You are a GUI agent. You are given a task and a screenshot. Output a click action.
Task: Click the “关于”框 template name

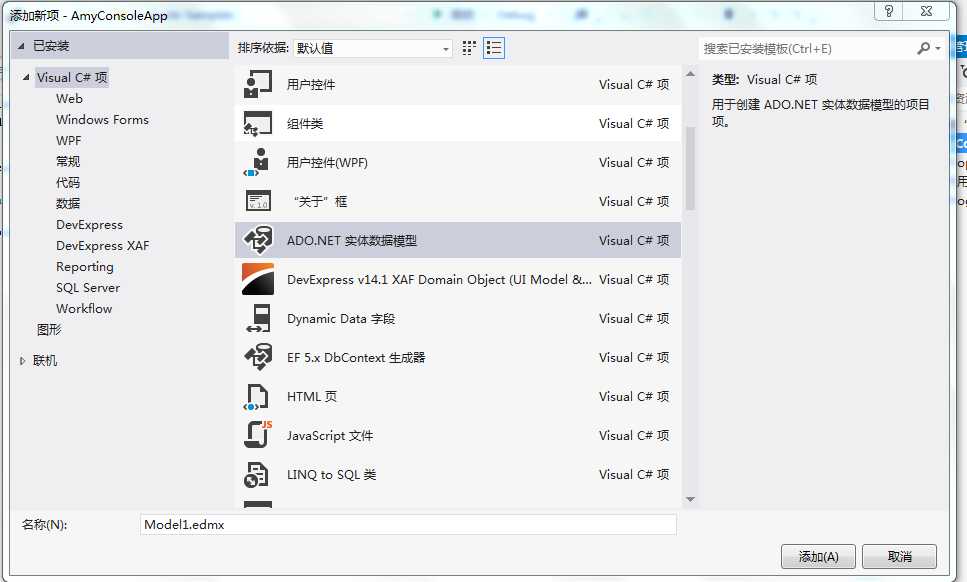[x=320, y=201]
